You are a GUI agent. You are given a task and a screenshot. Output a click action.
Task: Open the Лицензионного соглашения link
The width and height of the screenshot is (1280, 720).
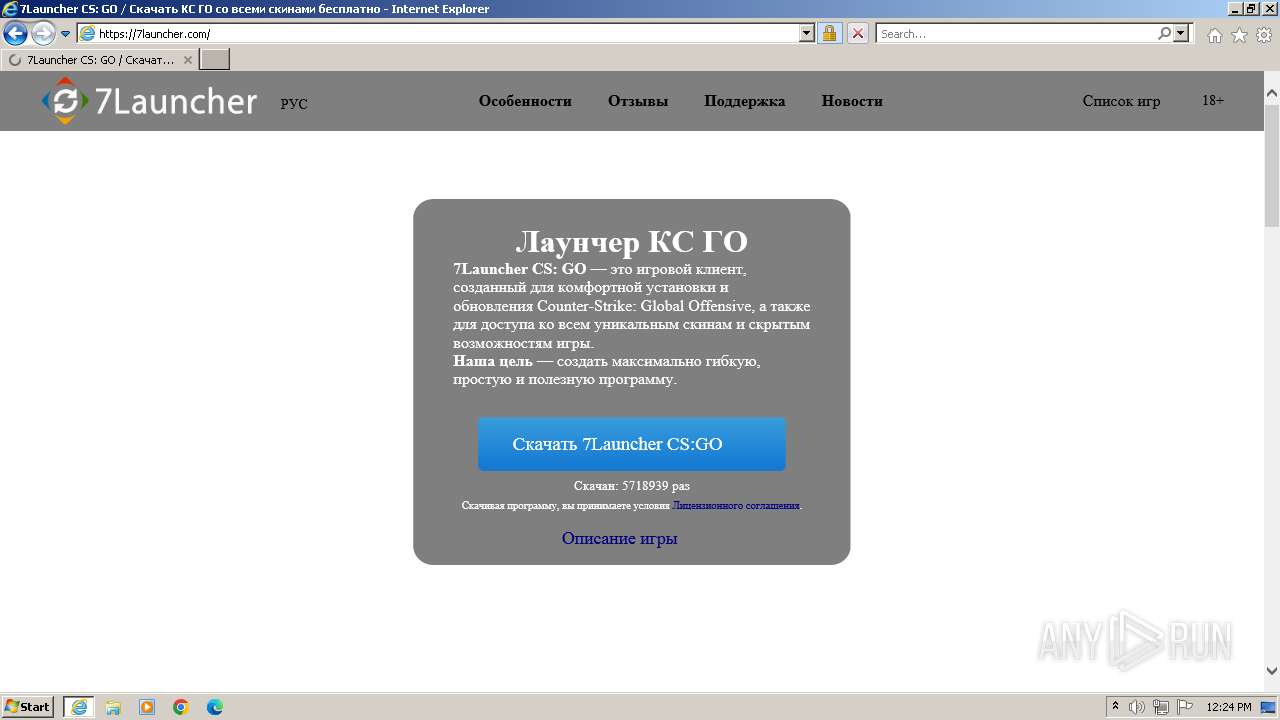(x=736, y=506)
